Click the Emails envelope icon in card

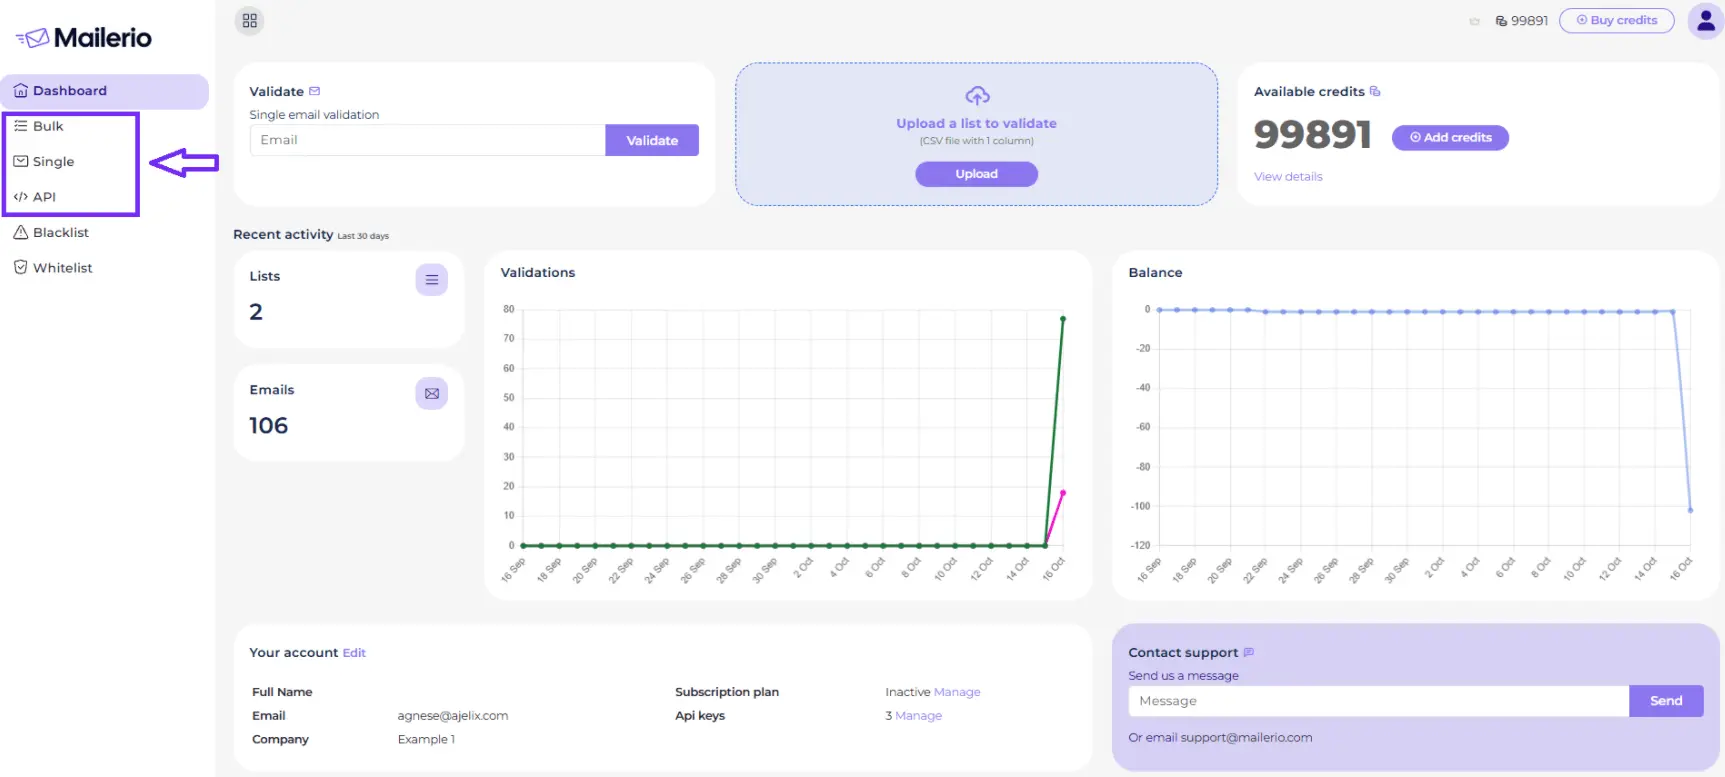pos(431,394)
